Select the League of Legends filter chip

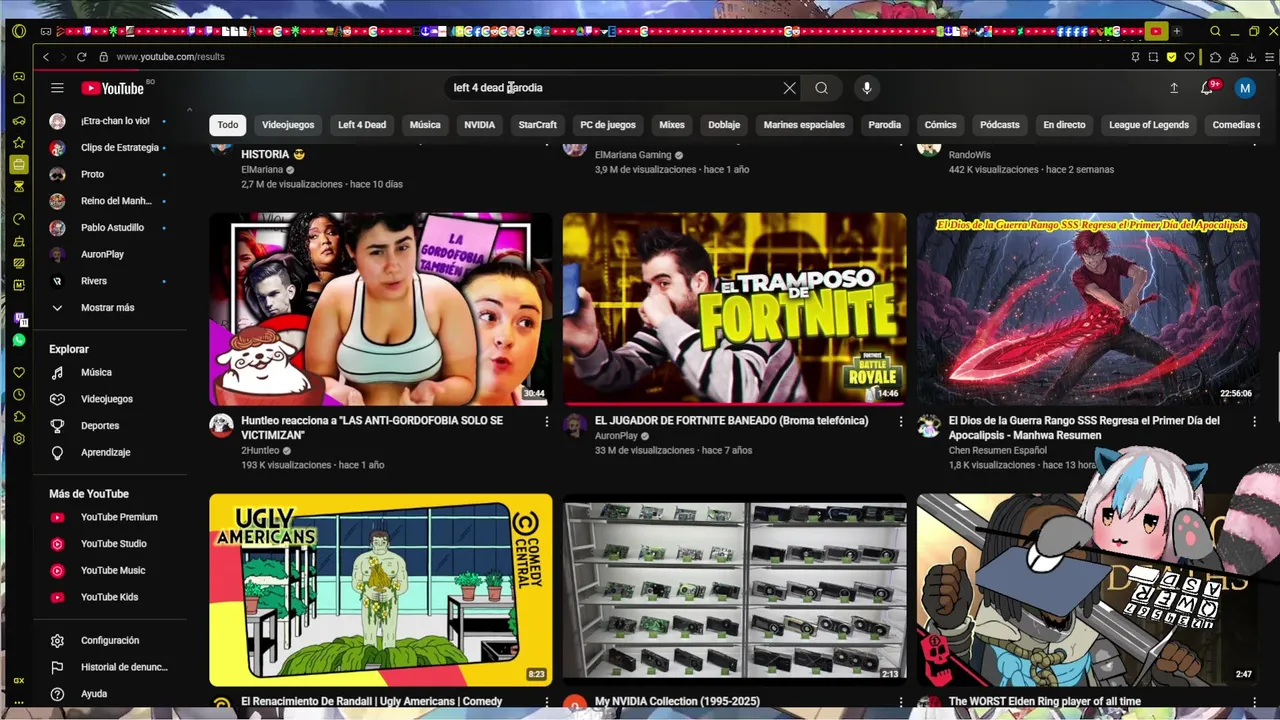pyautogui.click(x=1149, y=125)
